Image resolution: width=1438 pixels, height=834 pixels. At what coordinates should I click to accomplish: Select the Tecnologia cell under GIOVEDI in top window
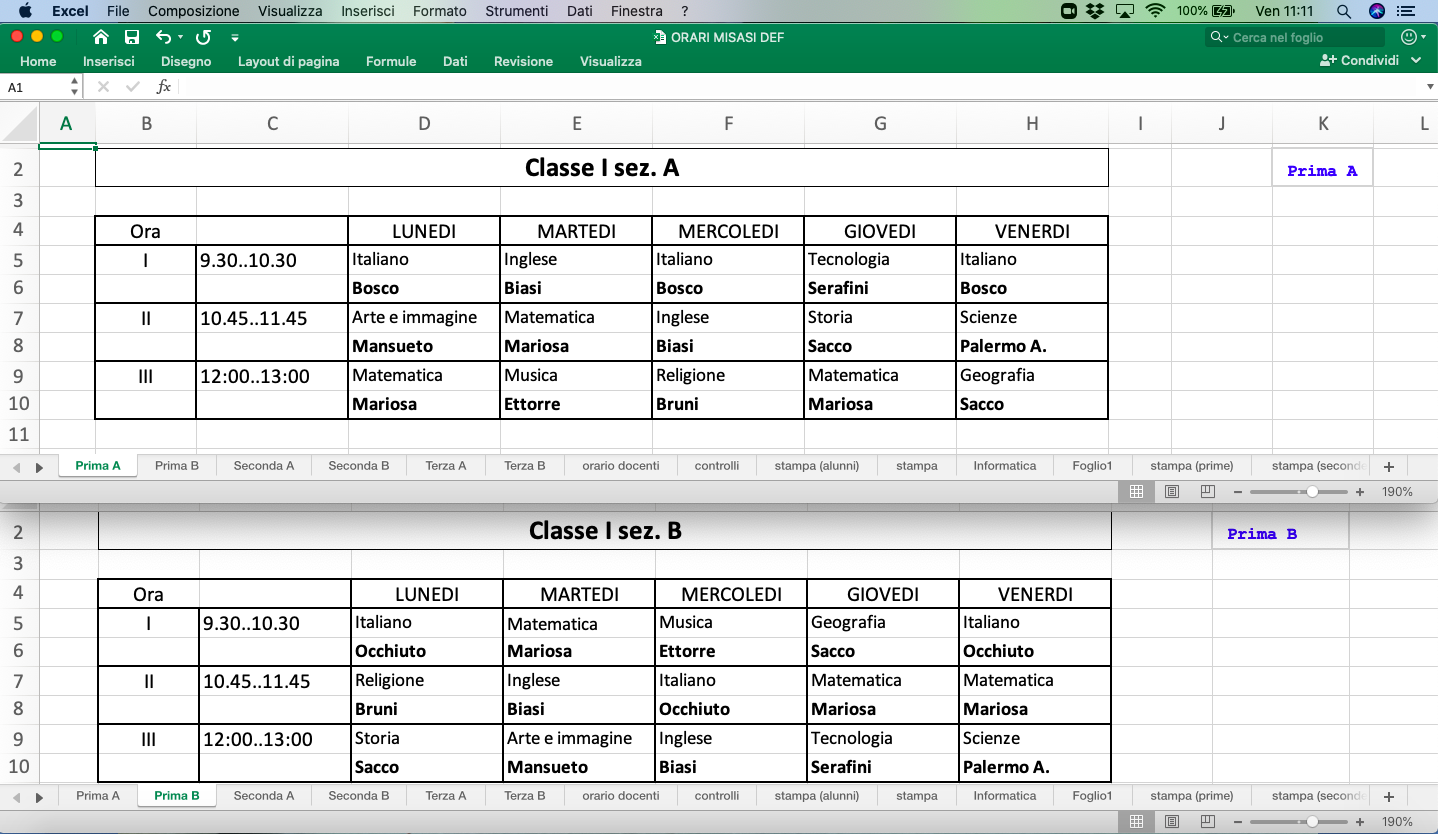point(880,260)
